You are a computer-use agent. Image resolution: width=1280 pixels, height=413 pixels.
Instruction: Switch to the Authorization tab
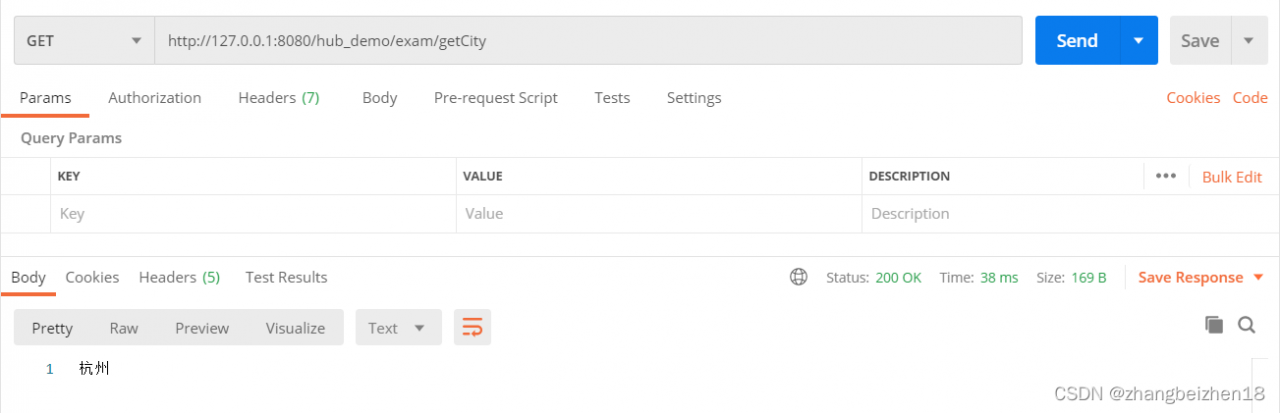click(x=154, y=98)
